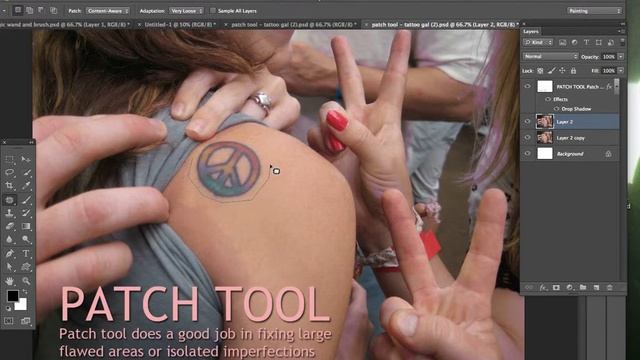Select the Eraser tool

click(9, 226)
